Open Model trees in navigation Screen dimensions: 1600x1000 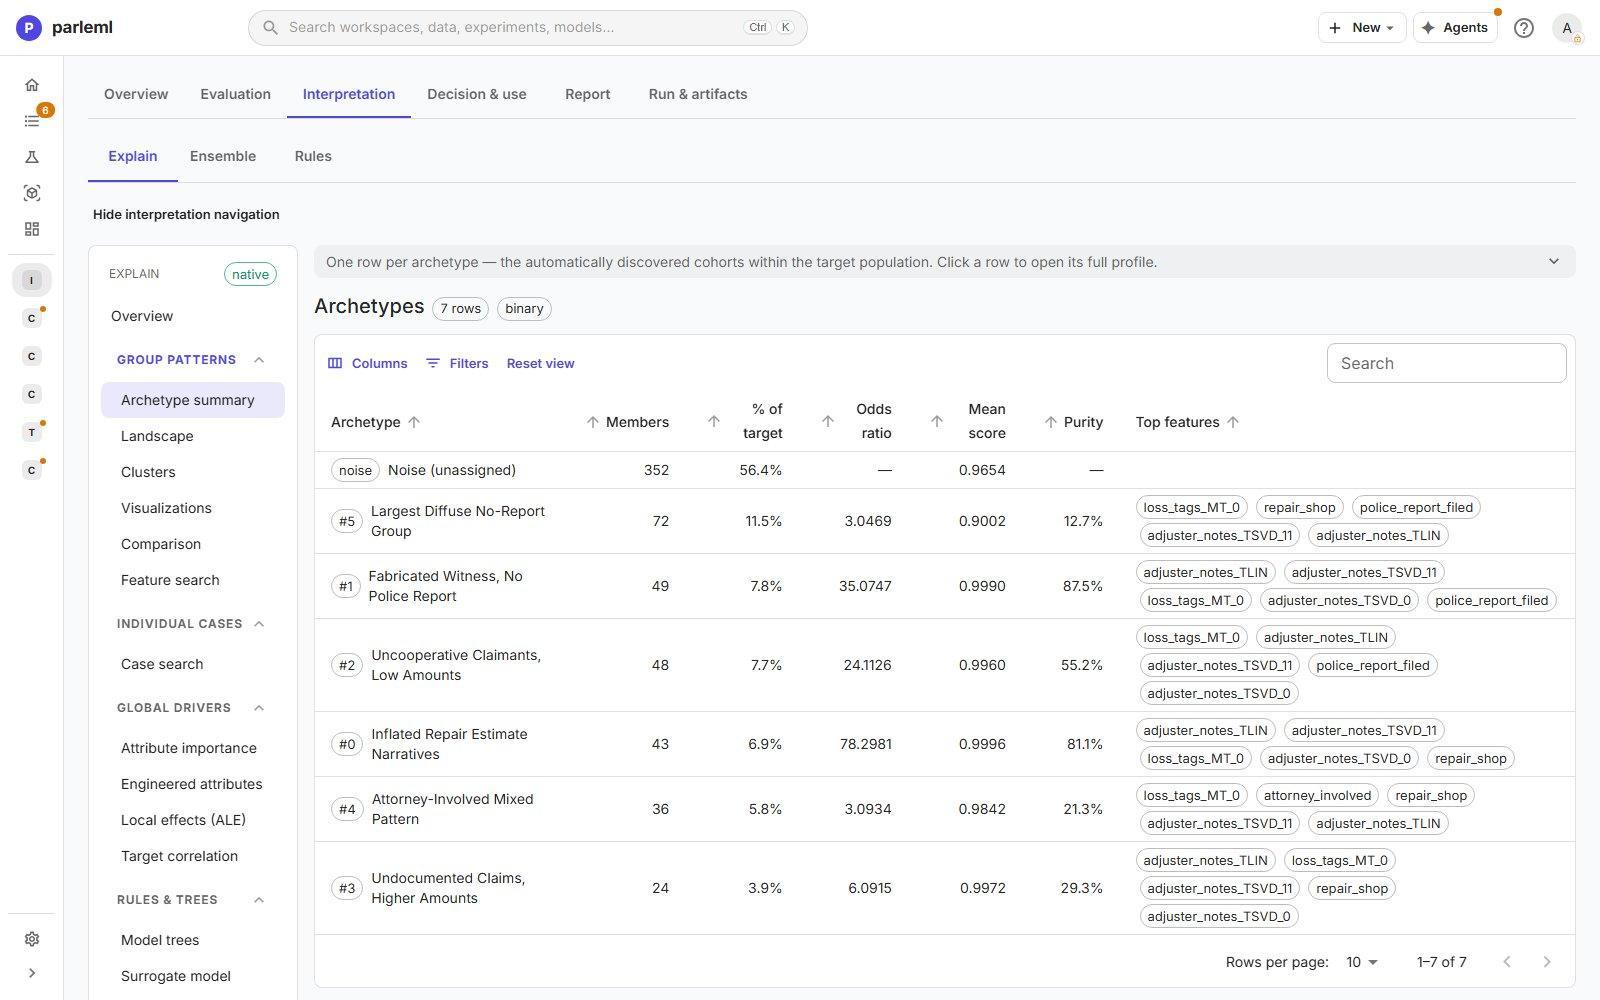(193, 940)
